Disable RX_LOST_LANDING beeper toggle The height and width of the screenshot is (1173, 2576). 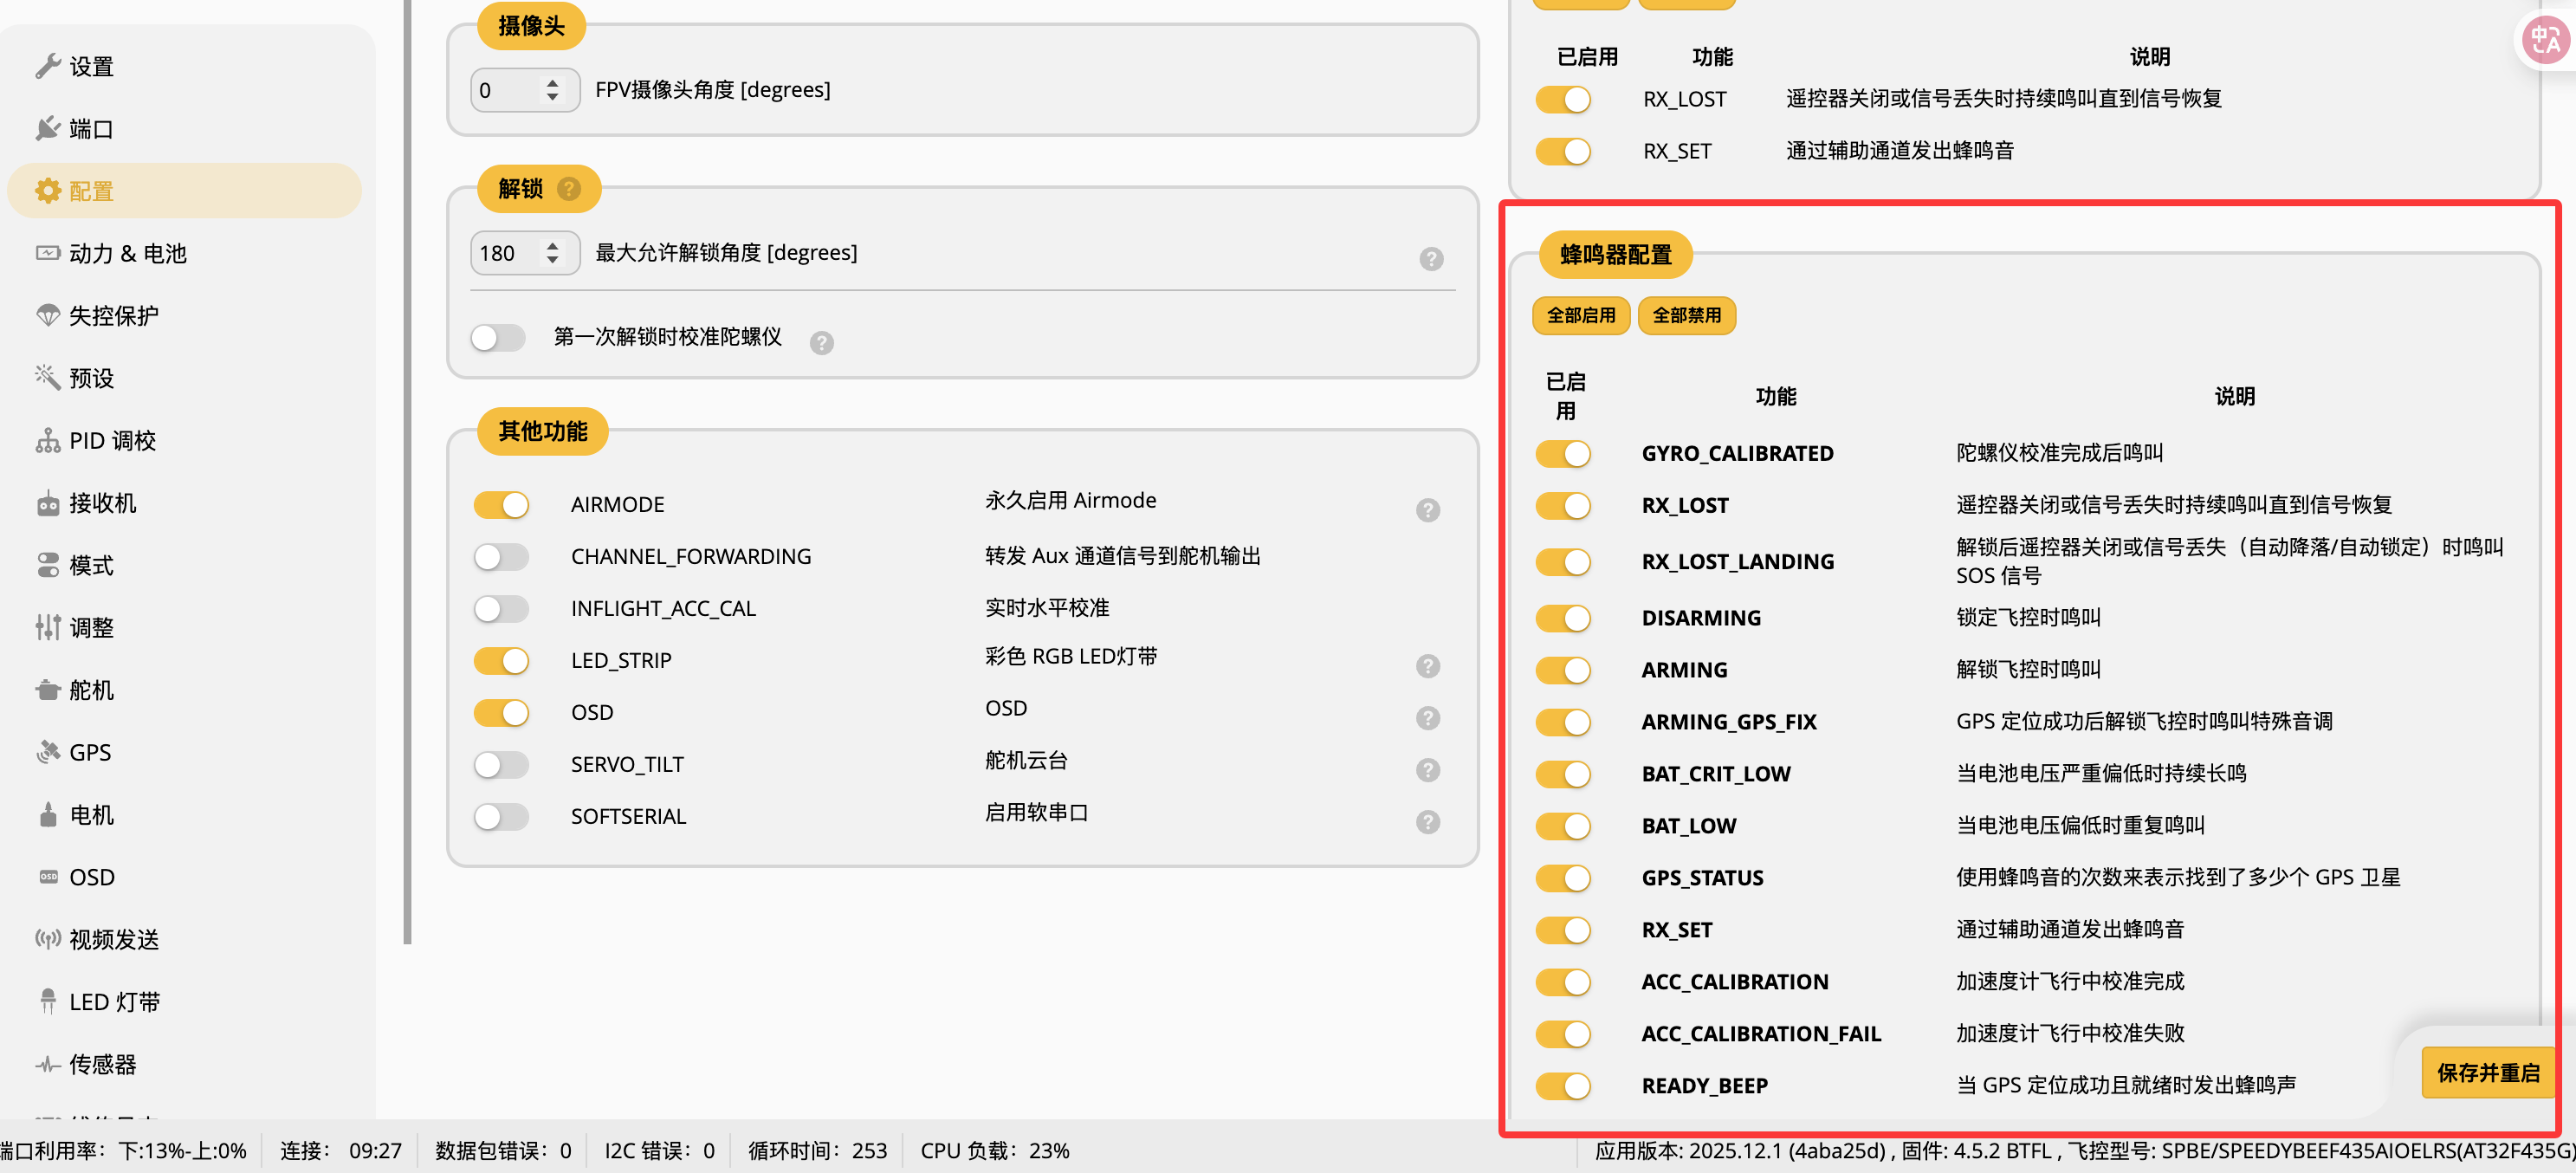coord(1563,562)
